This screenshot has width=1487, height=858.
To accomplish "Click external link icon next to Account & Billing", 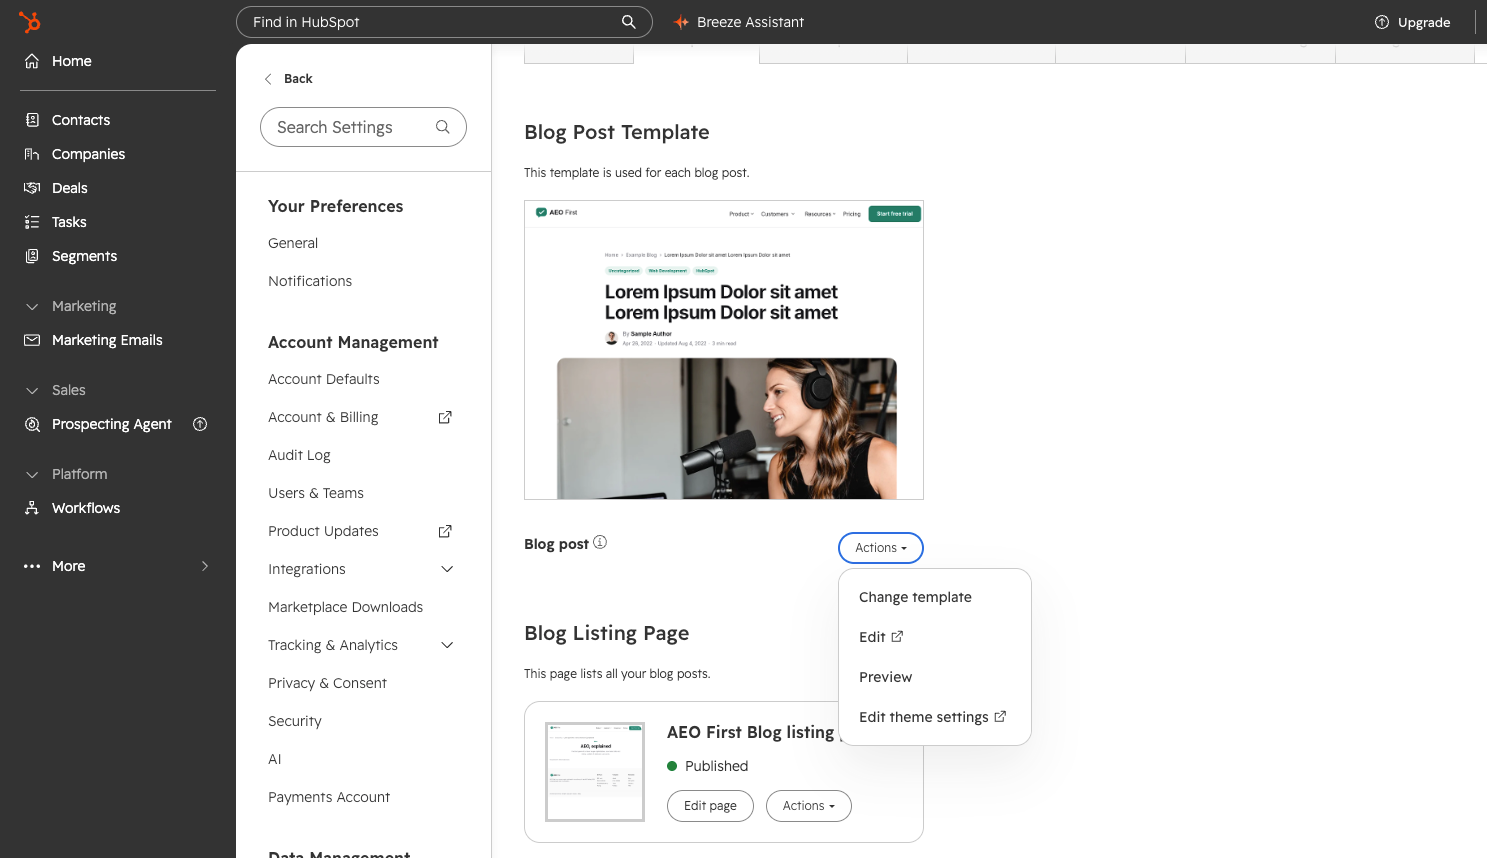I will click(445, 417).
